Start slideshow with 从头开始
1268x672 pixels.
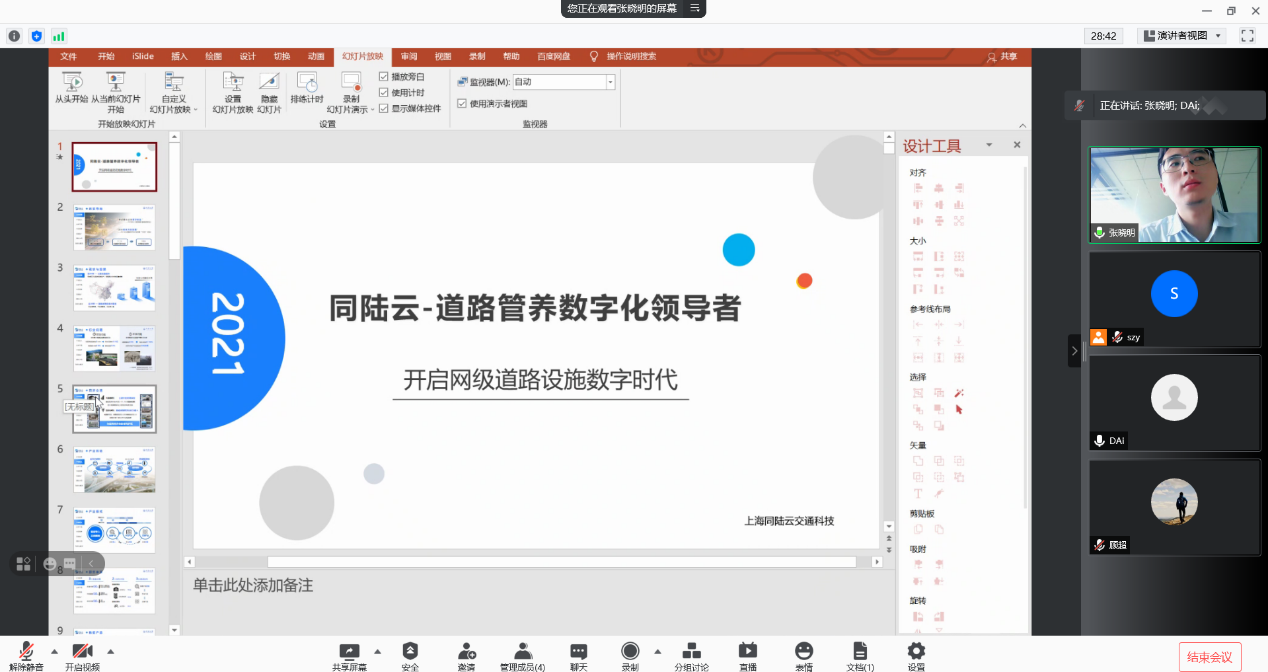71,89
